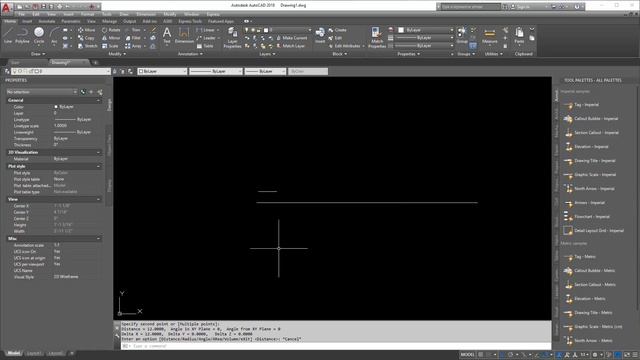The height and width of the screenshot is (360, 640).
Task: Toggle the grid display in status bar
Action: tap(481, 355)
